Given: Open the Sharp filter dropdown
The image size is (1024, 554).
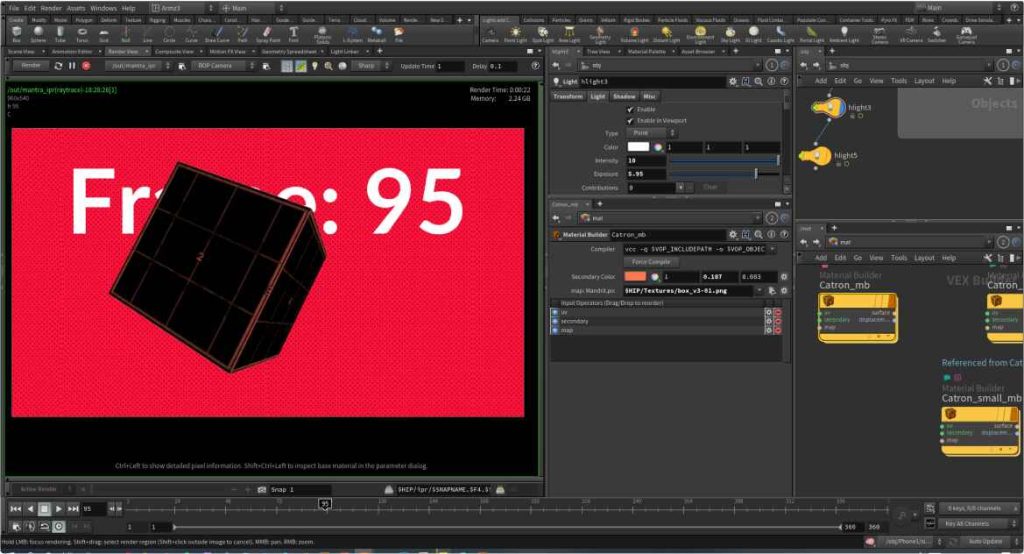Looking at the screenshot, I should 371,65.
